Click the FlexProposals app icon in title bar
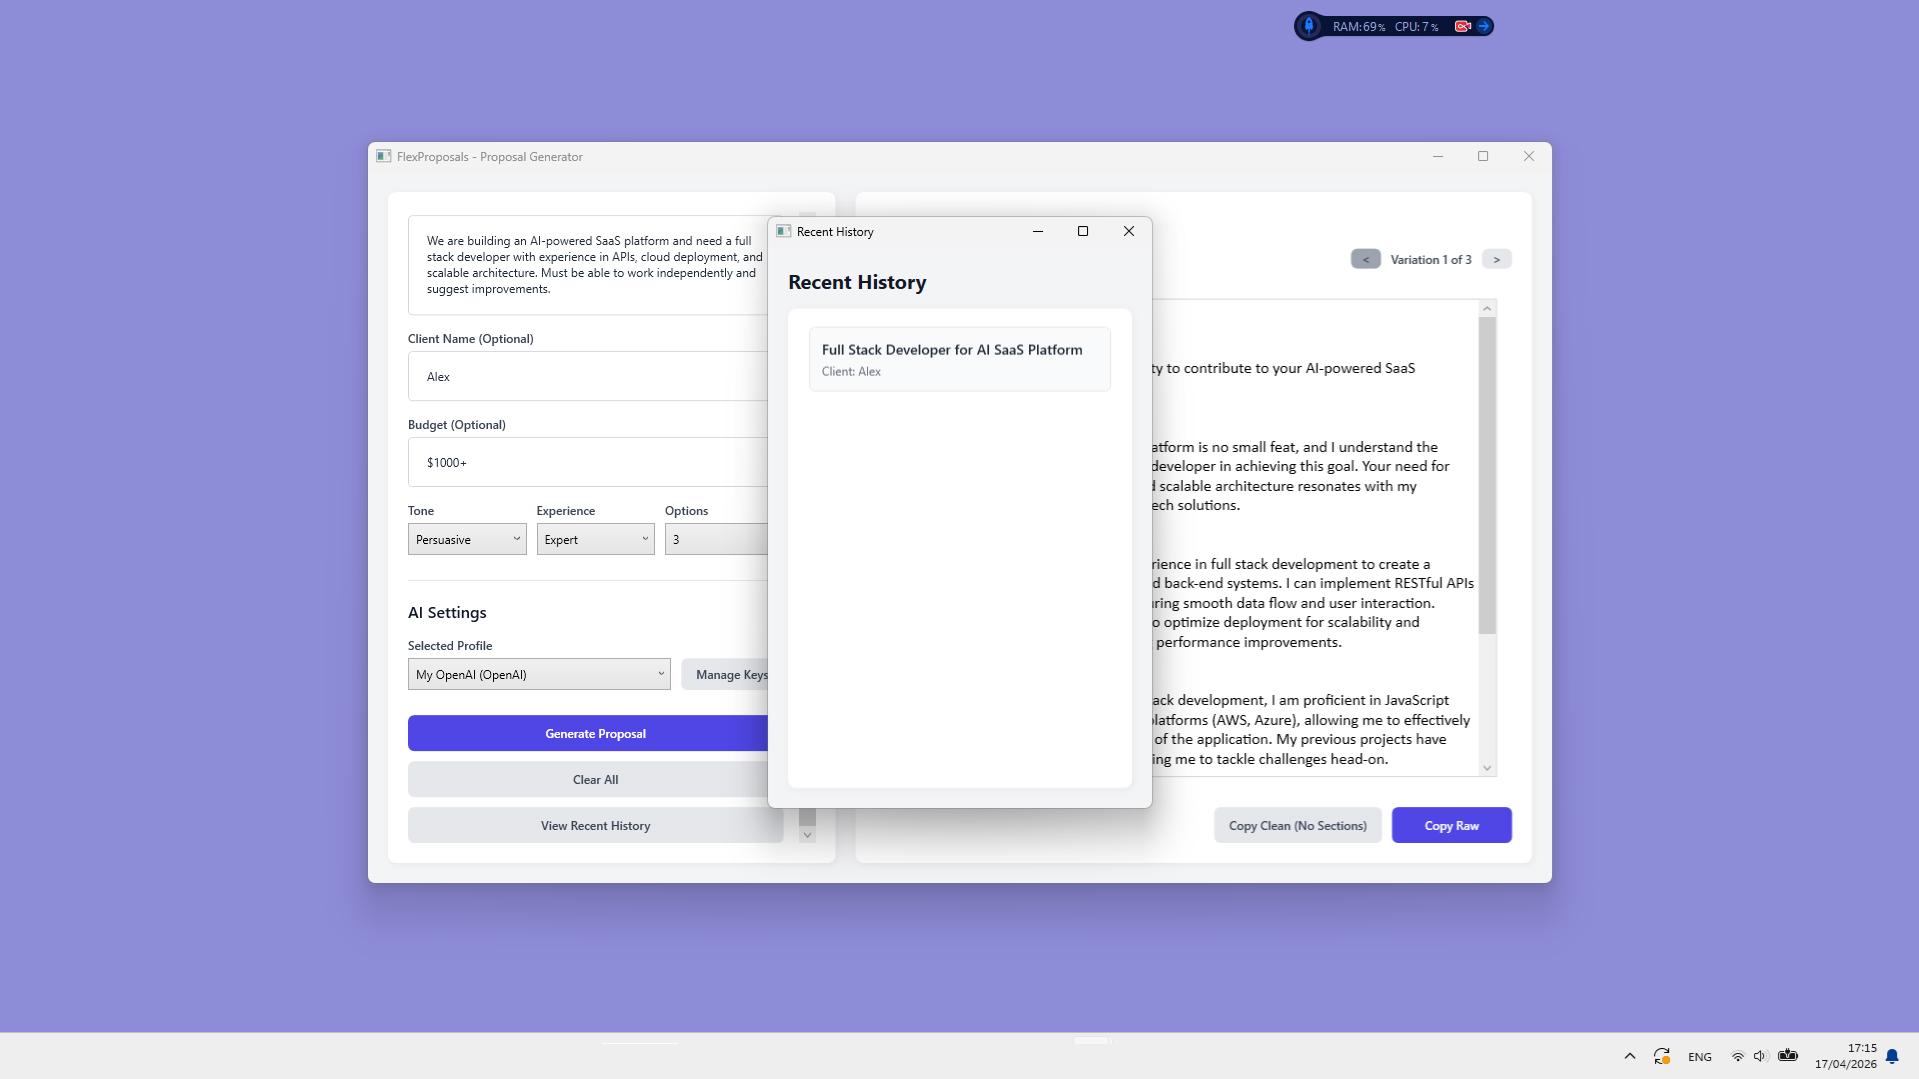The width and height of the screenshot is (1919, 1079). click(x=383, y=156)
